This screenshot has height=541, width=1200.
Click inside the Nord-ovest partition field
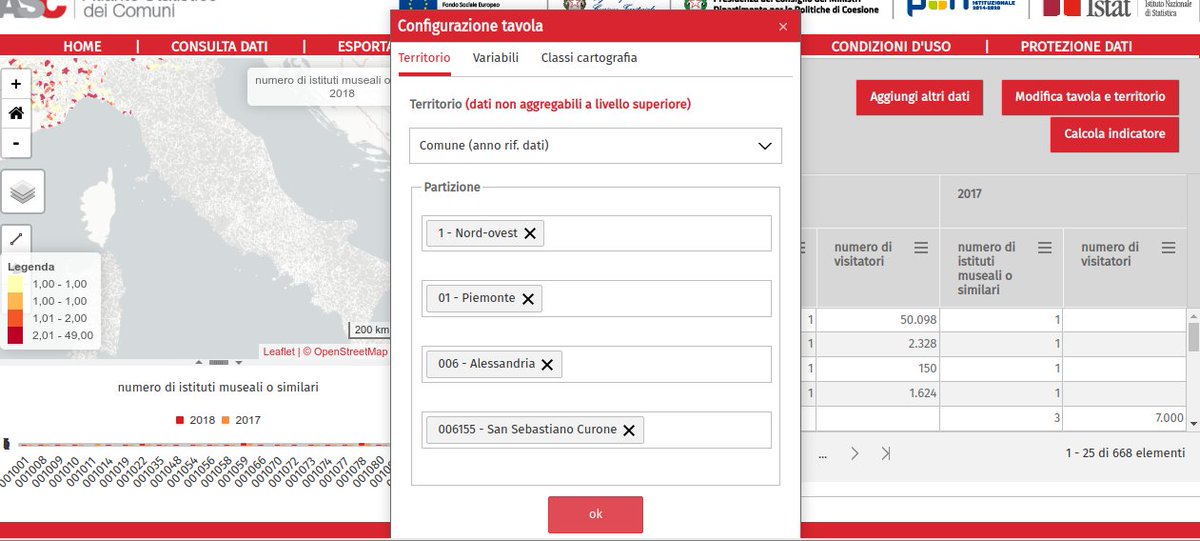coord(596,233)
